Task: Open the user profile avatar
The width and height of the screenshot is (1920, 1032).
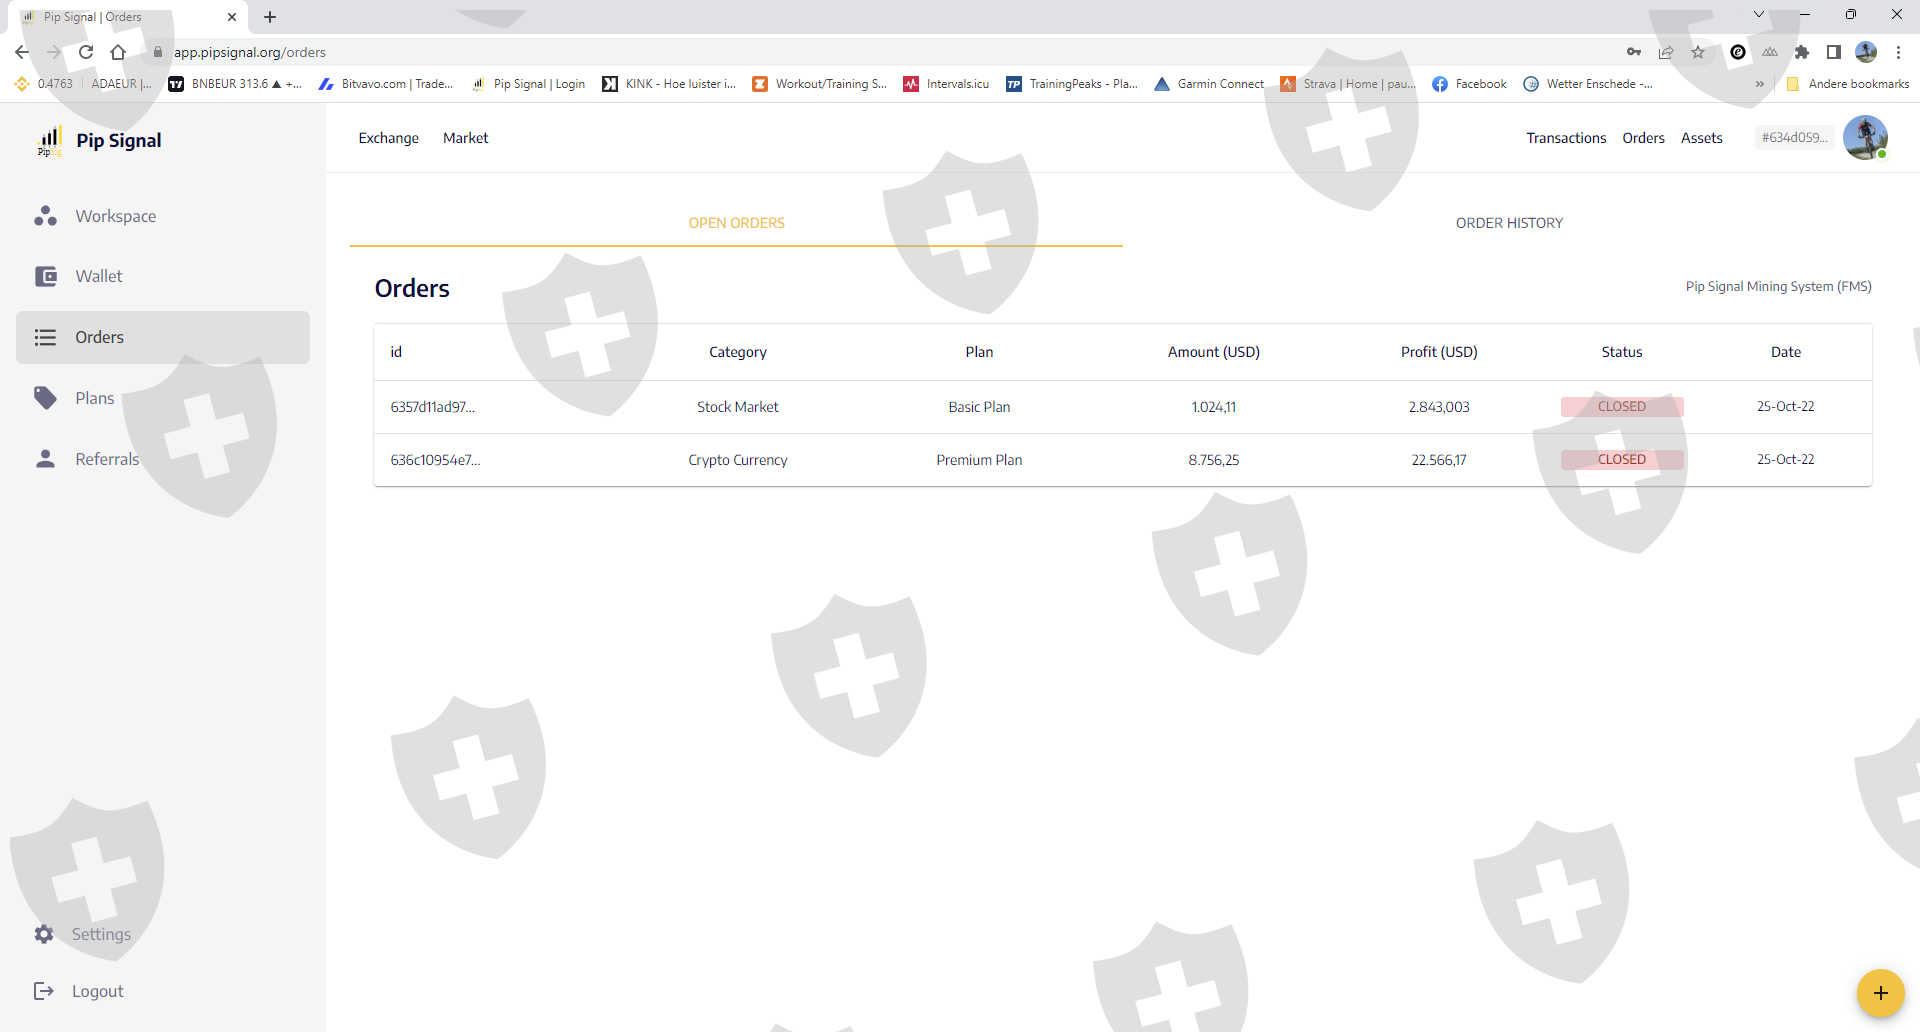Action: 1865,138
